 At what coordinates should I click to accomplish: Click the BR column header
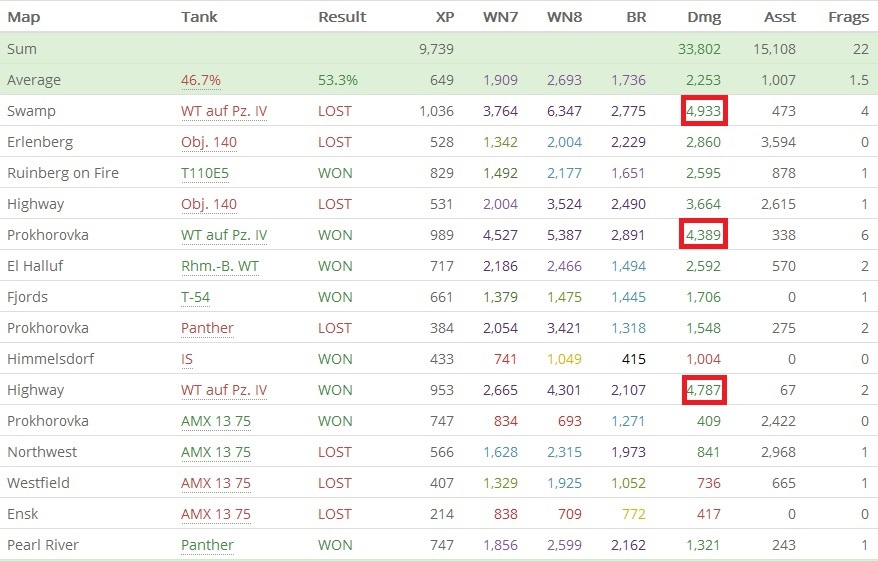[x=635, y=17]
